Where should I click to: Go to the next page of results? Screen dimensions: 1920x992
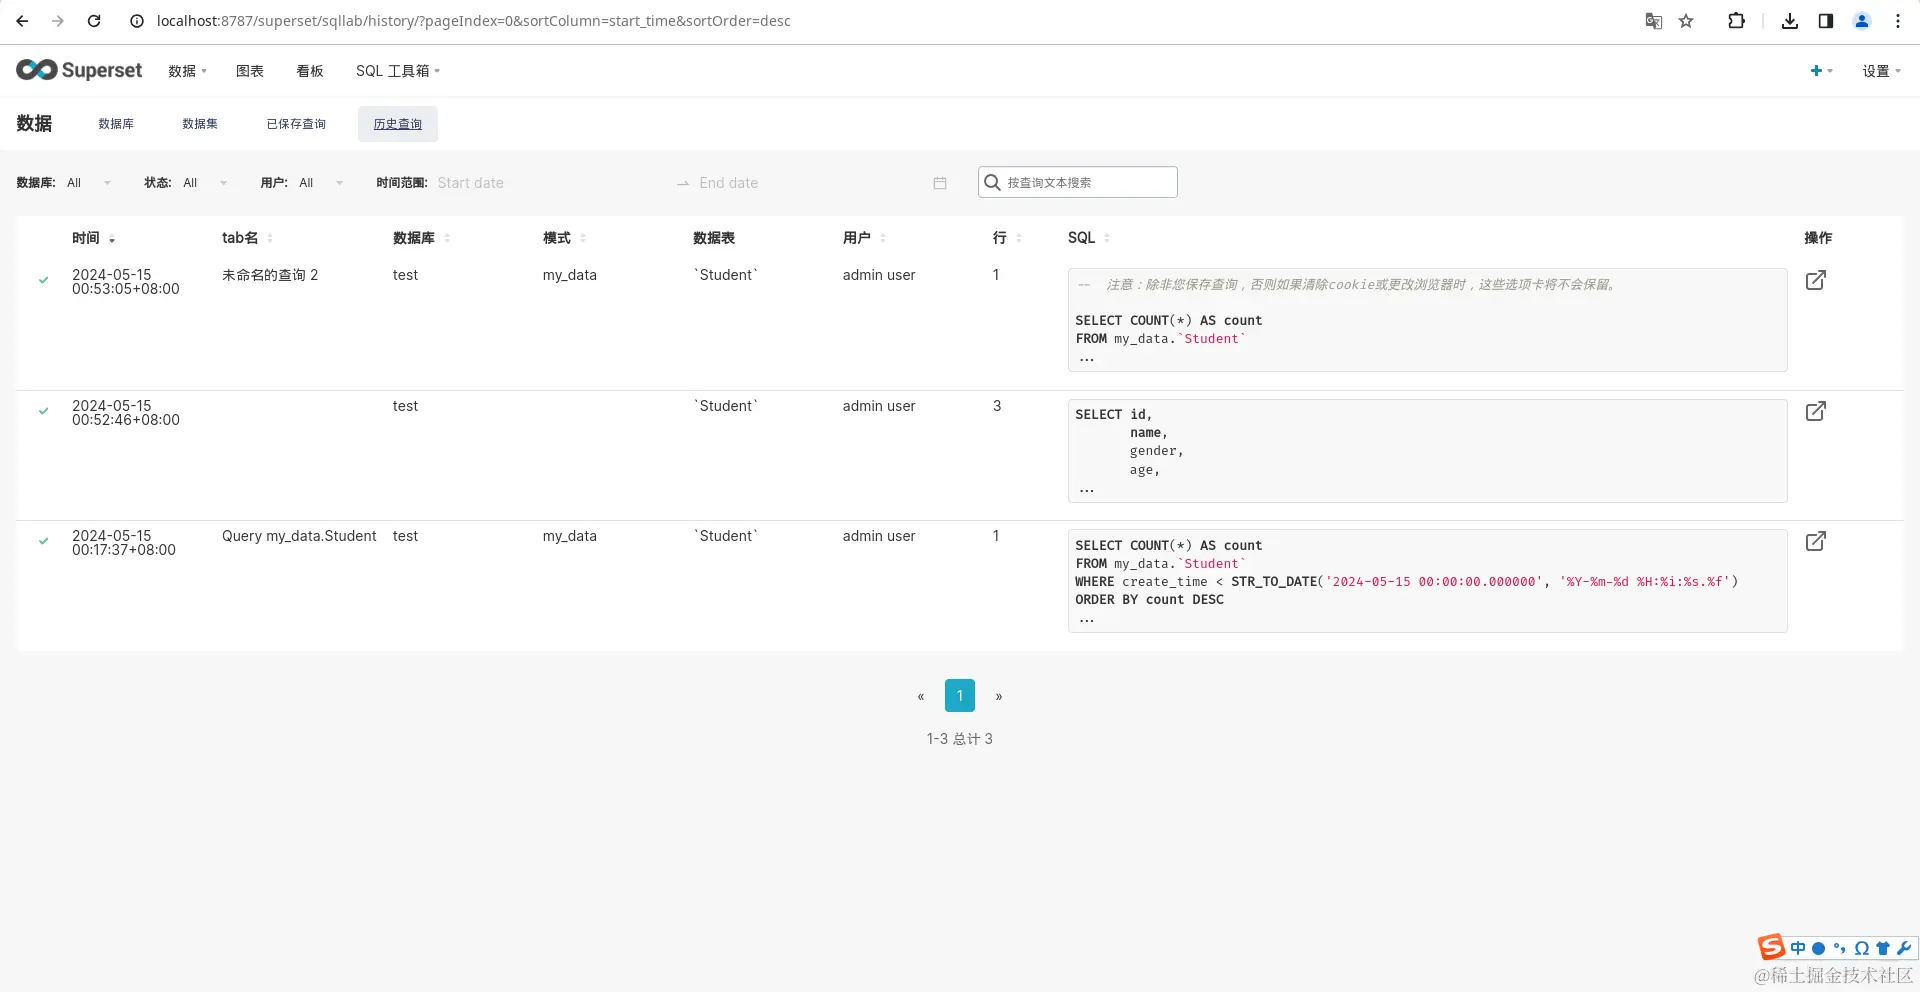(x=999, y=696)
